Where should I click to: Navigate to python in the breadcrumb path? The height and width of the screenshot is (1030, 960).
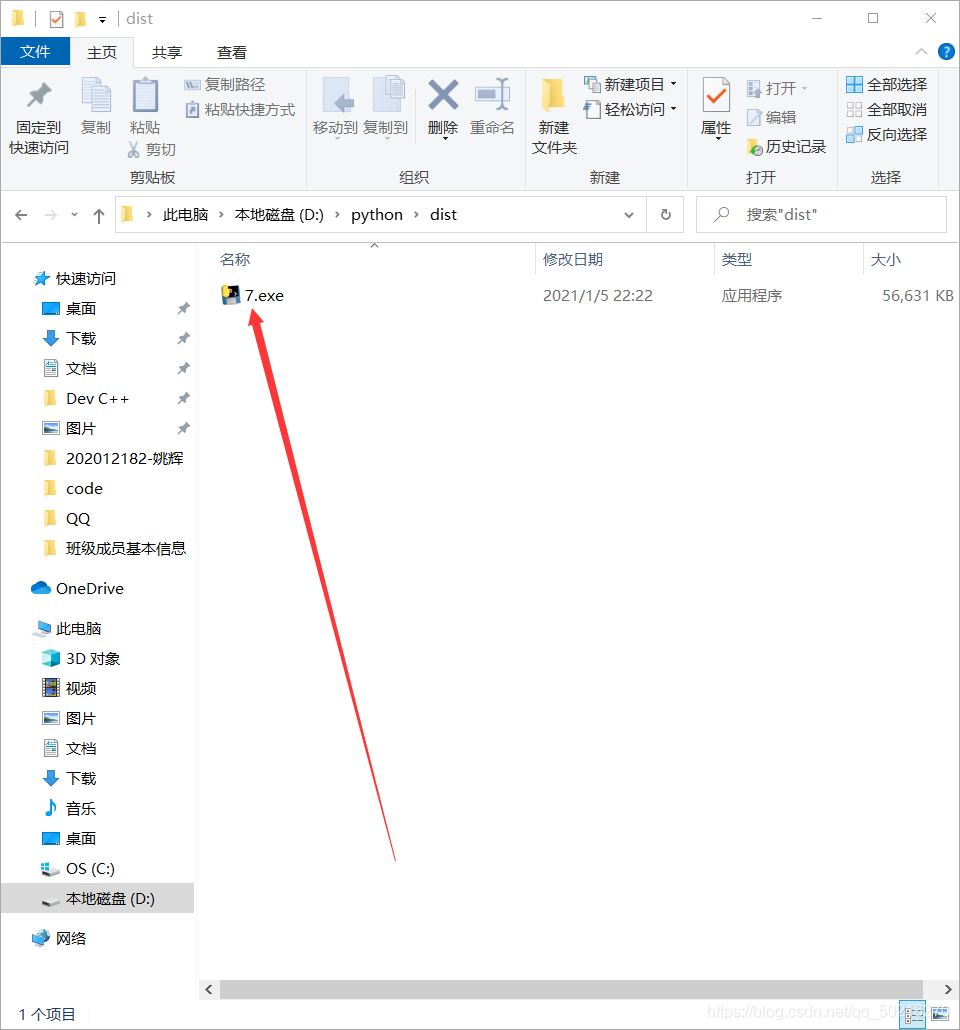pos(377,214)
